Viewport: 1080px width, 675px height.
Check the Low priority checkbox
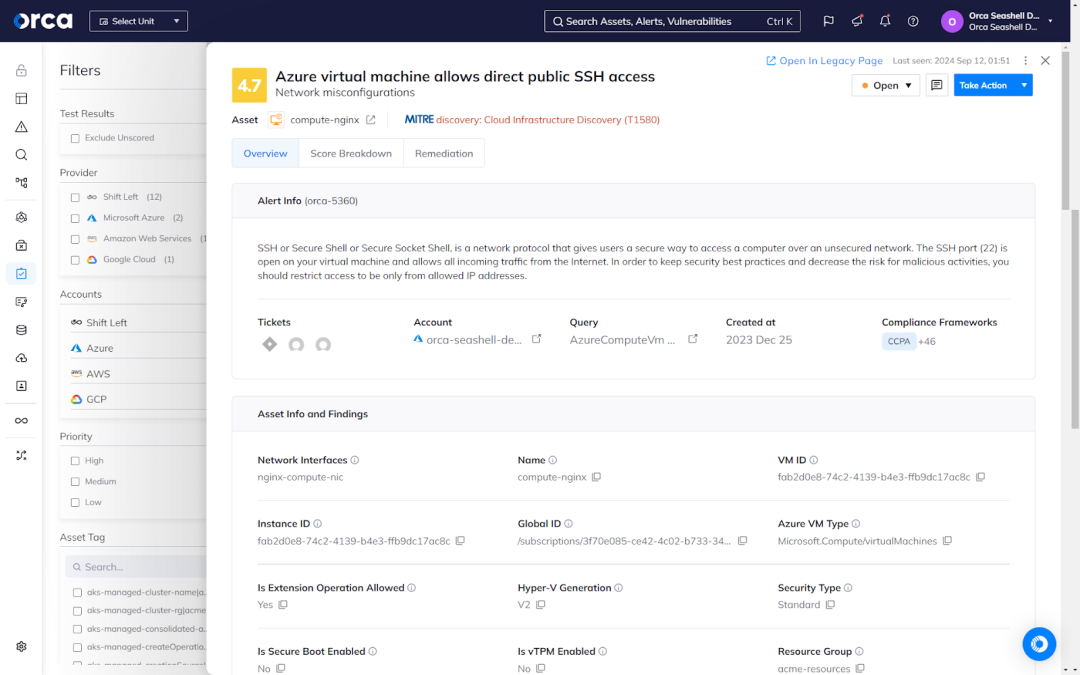point(75,503)
